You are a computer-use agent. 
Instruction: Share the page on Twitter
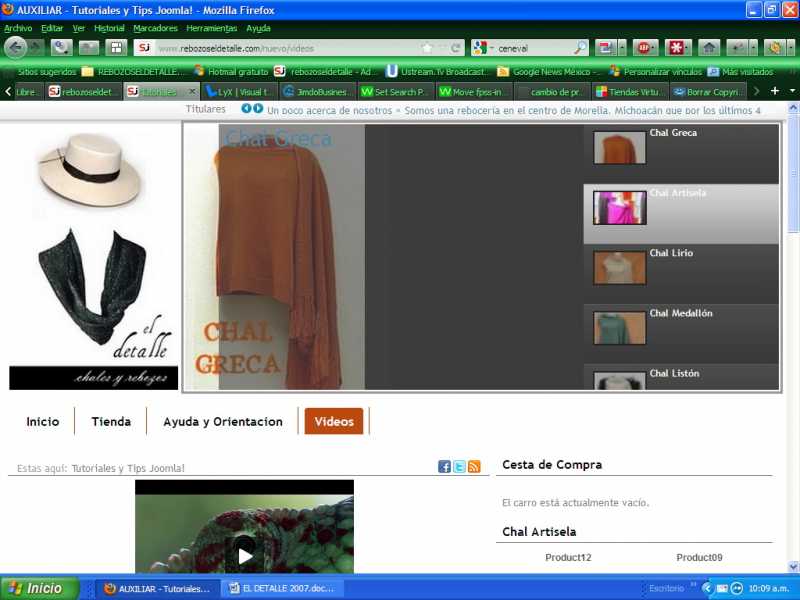[x=459, y=466]
